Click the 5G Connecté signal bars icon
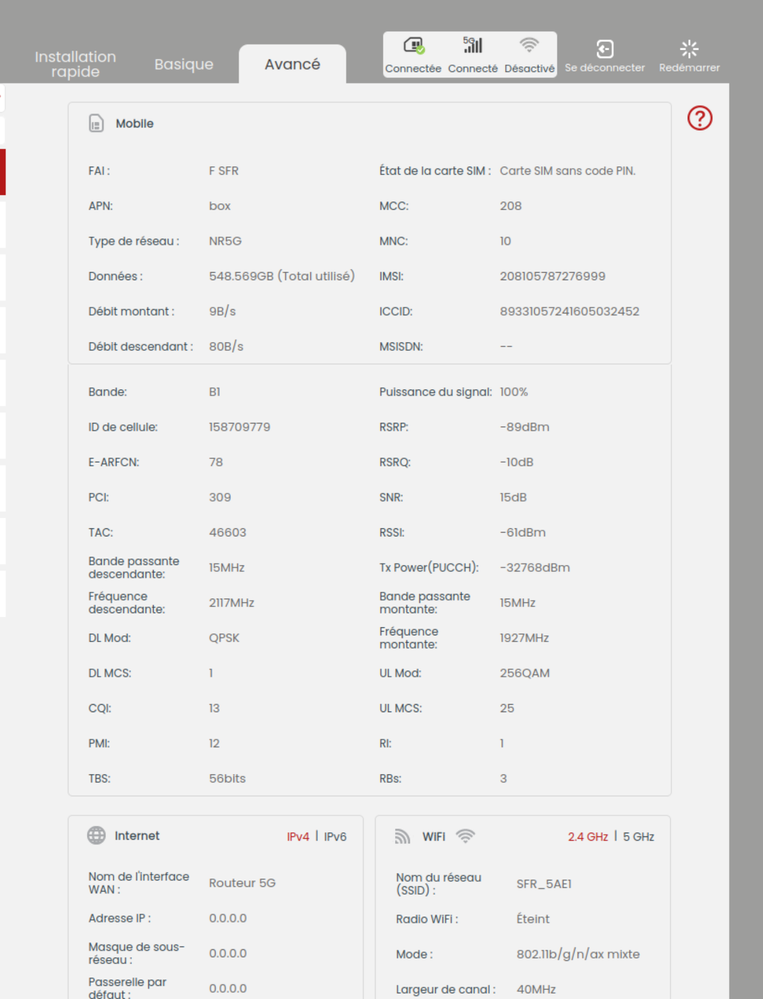The image size is (763, 999). (472, 46)
